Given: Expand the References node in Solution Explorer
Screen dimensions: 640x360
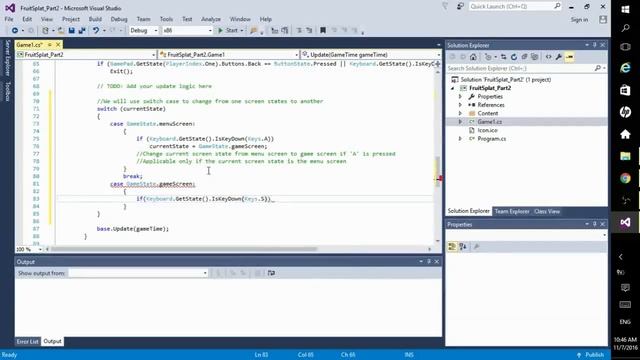Looking at the screenshot, I should coord(460,105).
